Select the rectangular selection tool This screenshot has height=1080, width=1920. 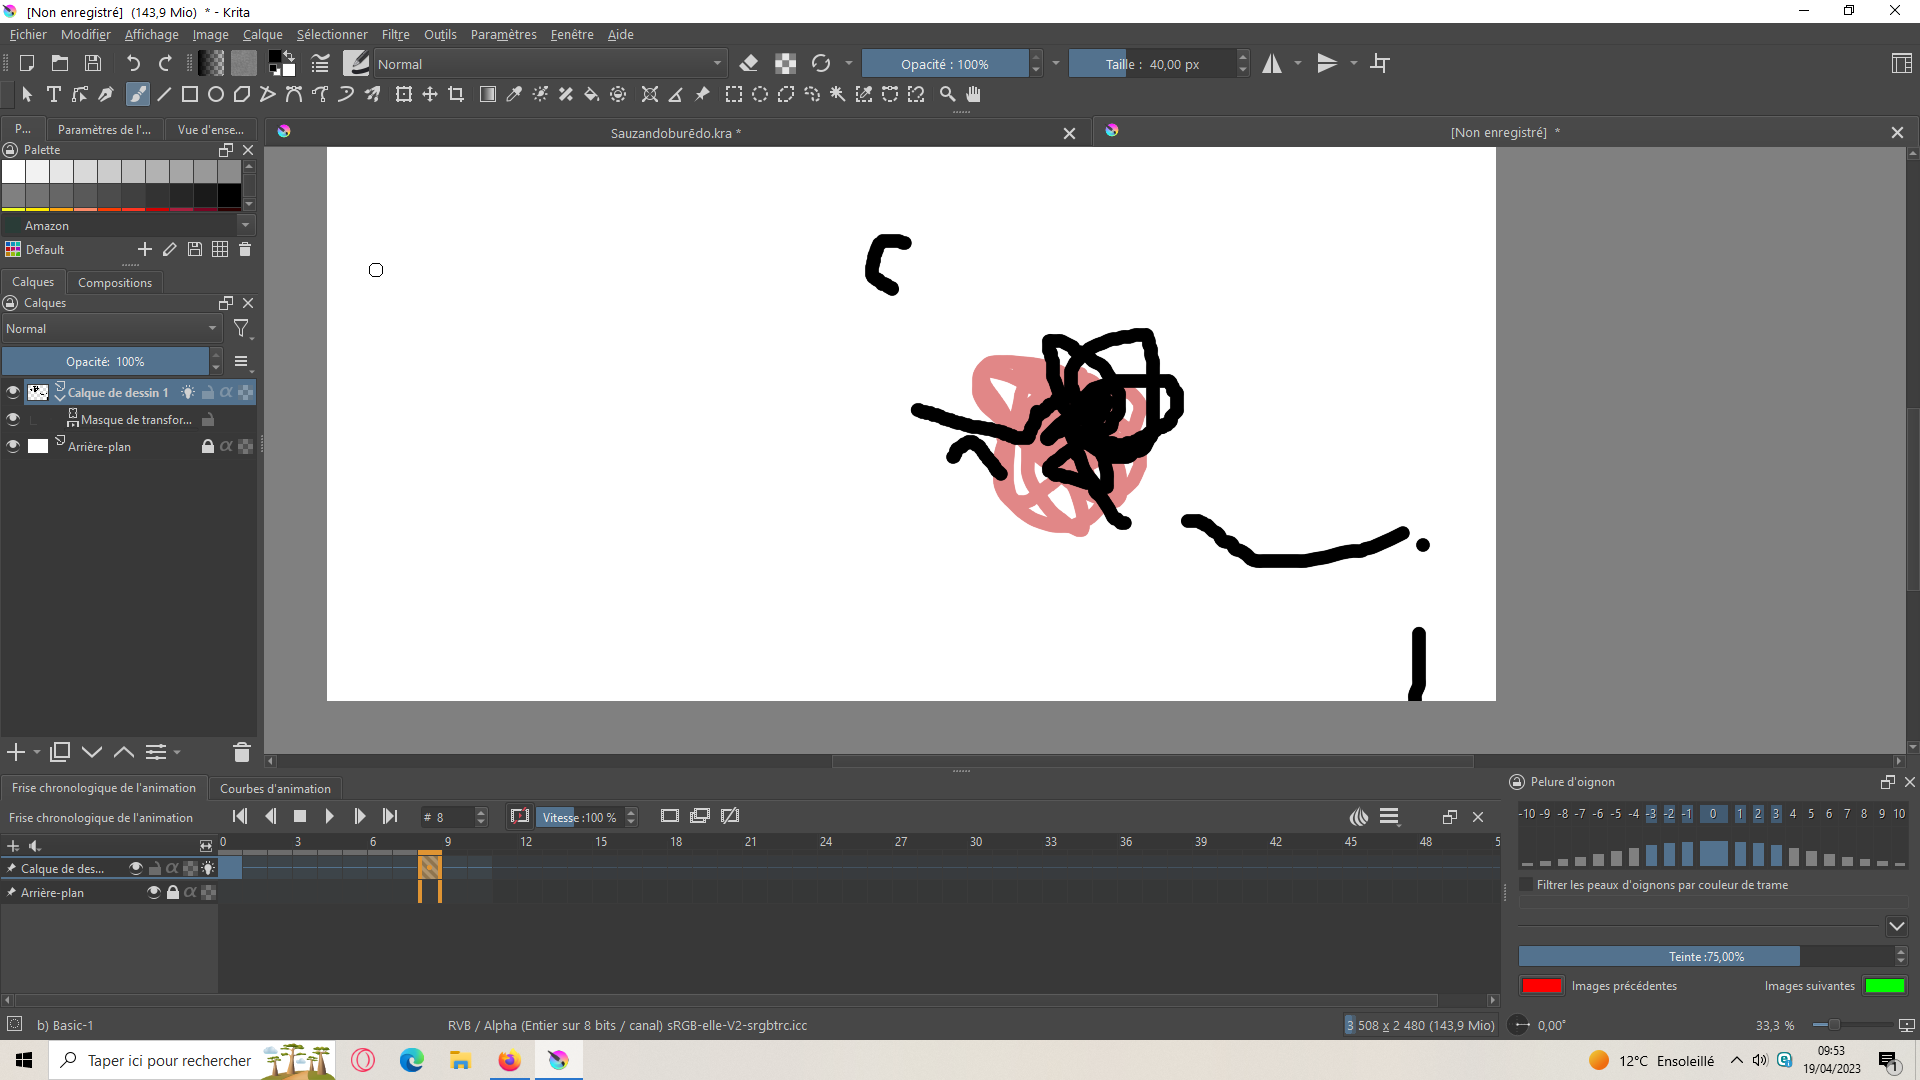tap(733, 94)
